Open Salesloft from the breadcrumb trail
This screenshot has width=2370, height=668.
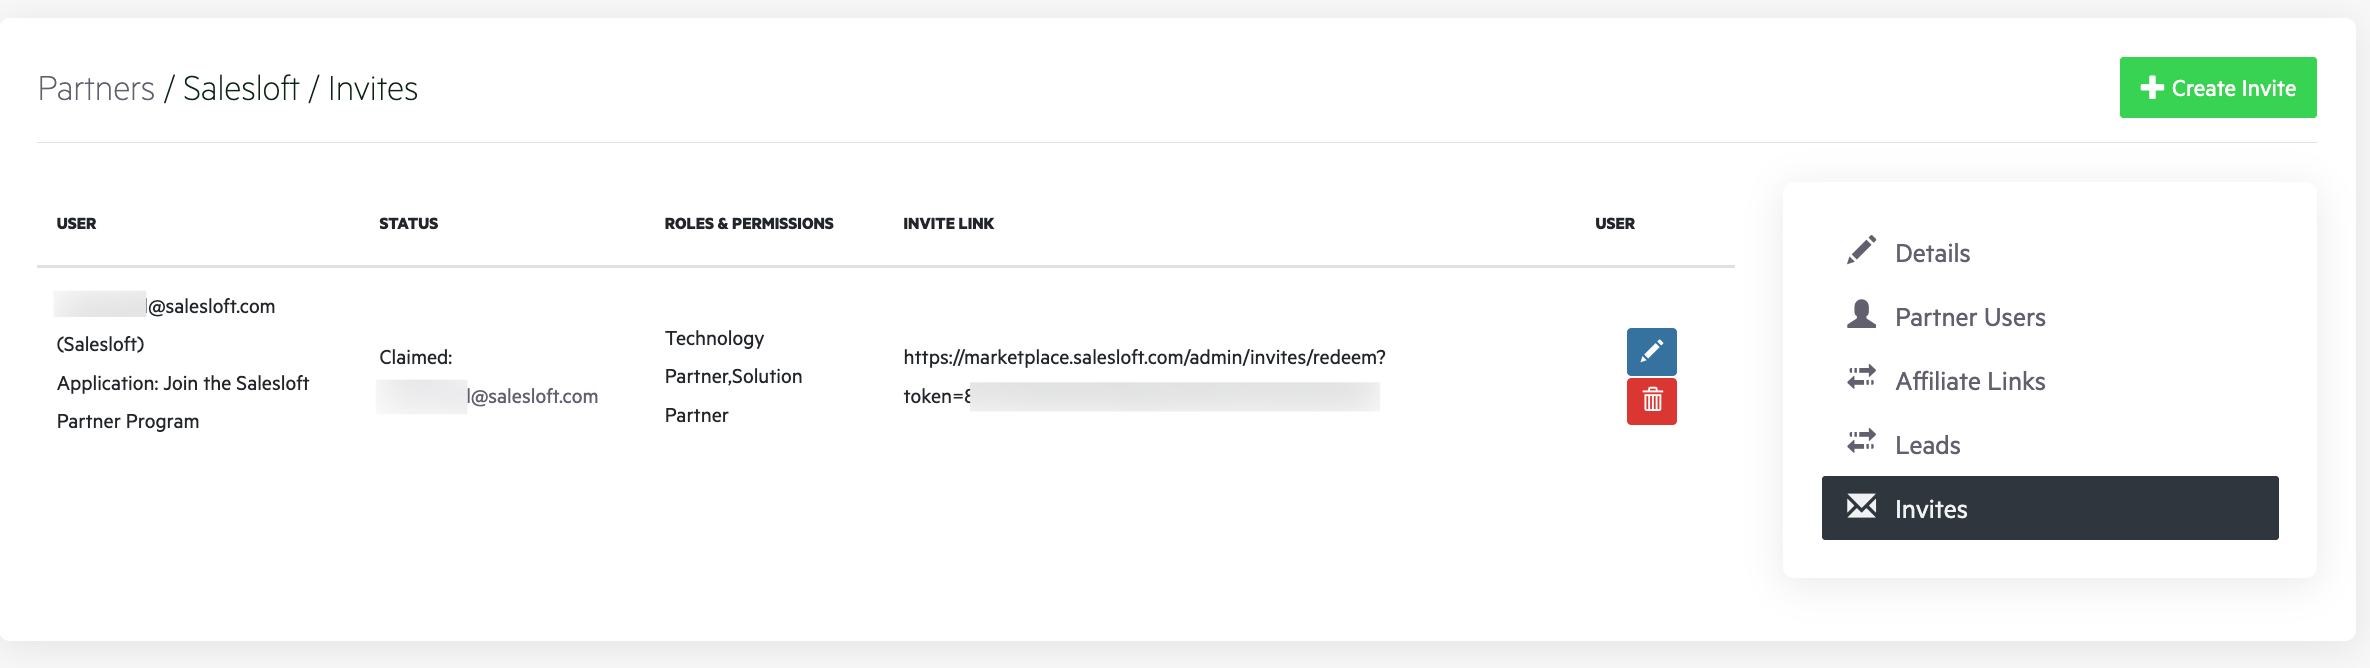pos(240,87)
